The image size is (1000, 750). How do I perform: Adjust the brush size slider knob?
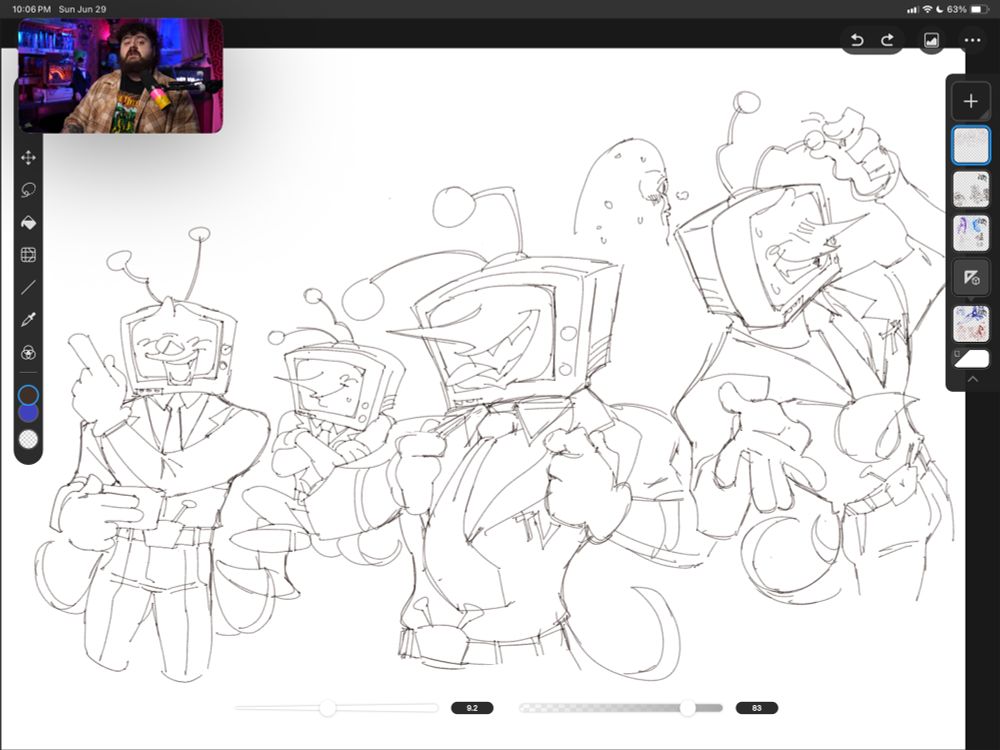point(328,708)
